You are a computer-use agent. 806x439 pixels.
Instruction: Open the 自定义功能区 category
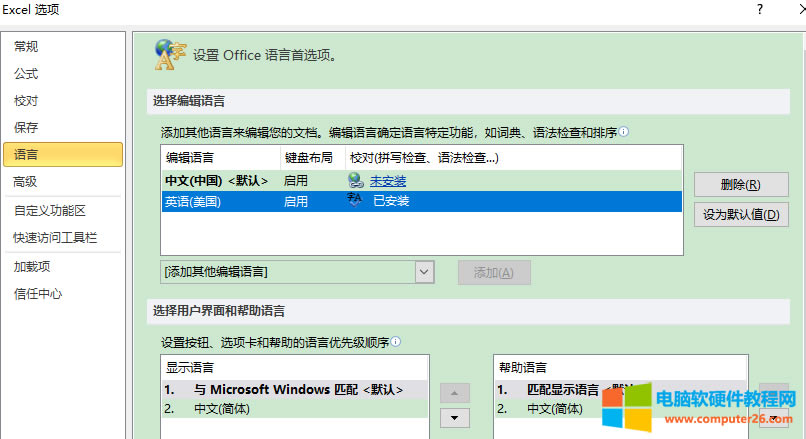tap(49, 210)
